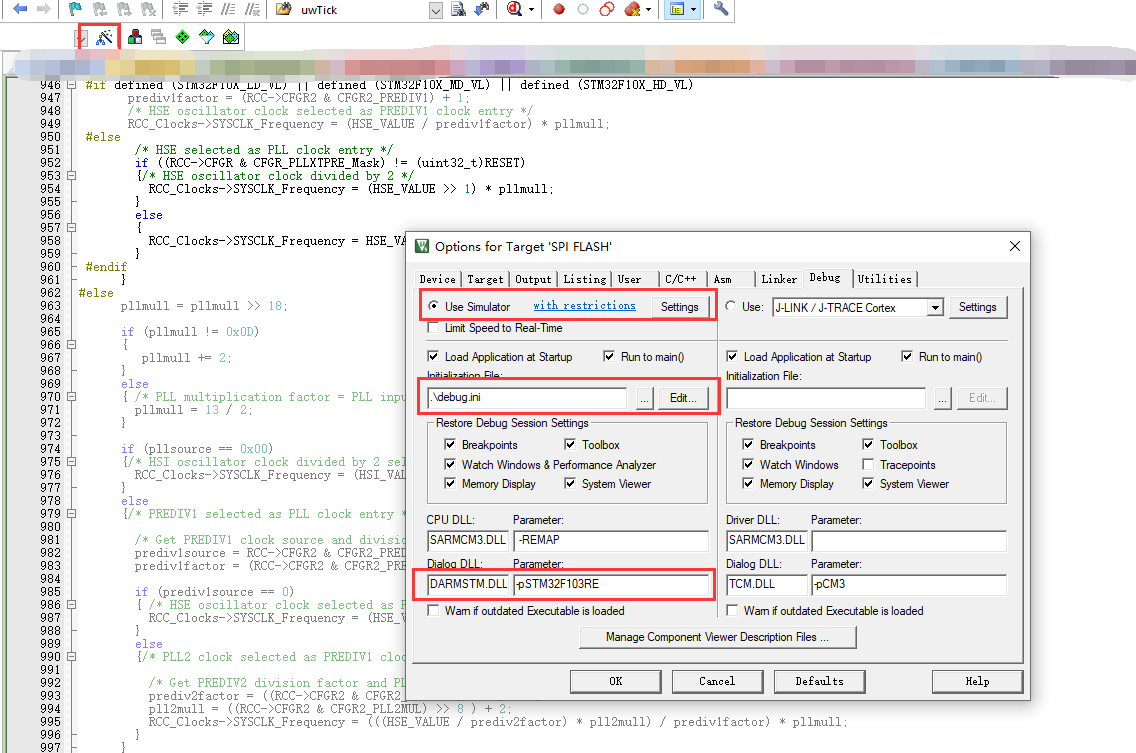Toggle J-LINK side Run to main()
Image resolution: width=1136 pixels, height=753 pixels.
pyautogui.click(x=907, y=357)
